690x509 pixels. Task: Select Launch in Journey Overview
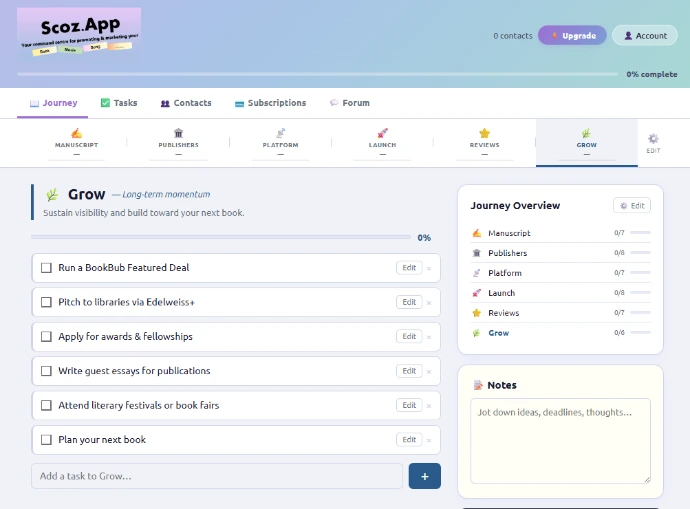(x=560, y=293)
